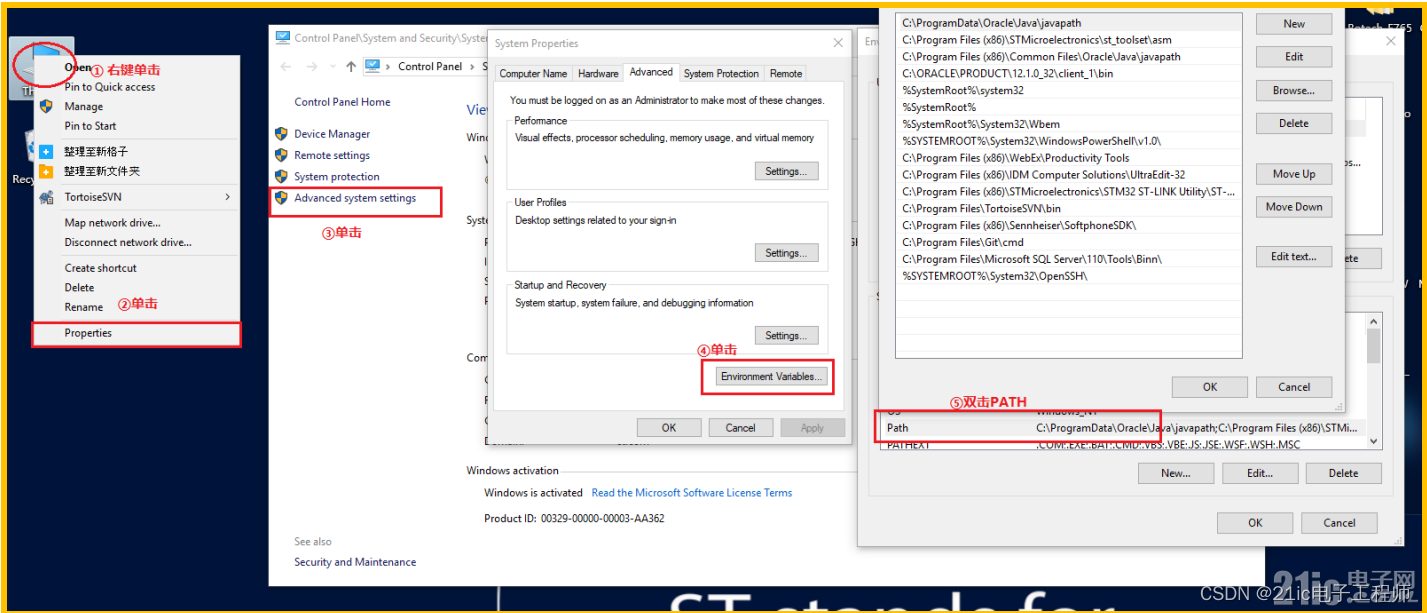
Task: Select Map network drive...
Action: [x=112, y=223]
